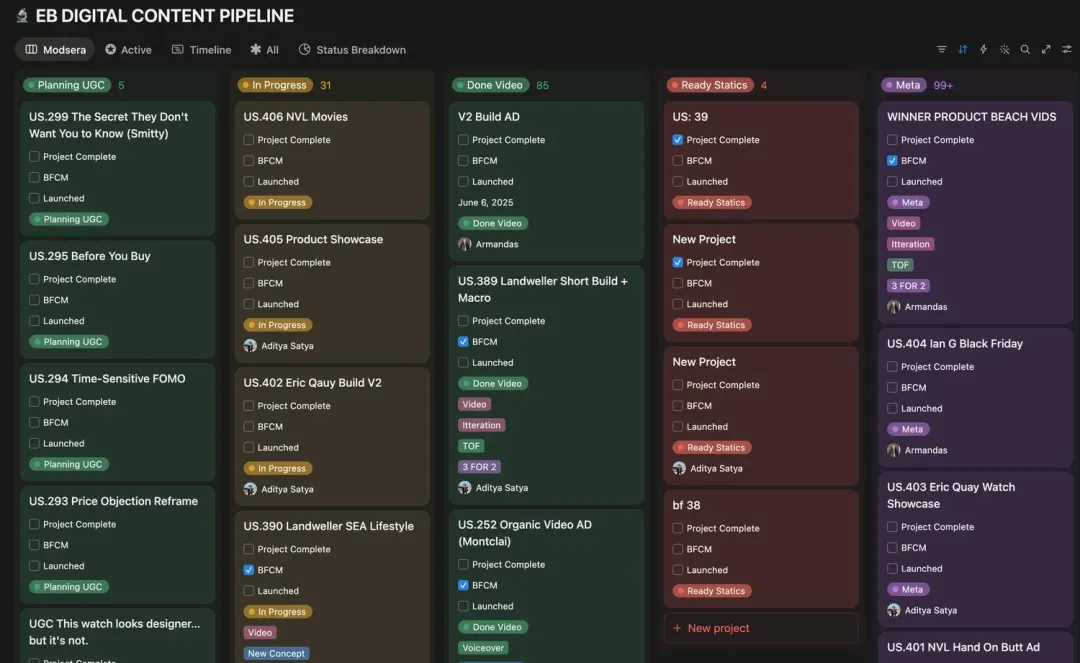Click the EB DIGITAL CONTENT PIPELINE title
The height and width of the screenshot is (663, 1080).
pos(165,15)
